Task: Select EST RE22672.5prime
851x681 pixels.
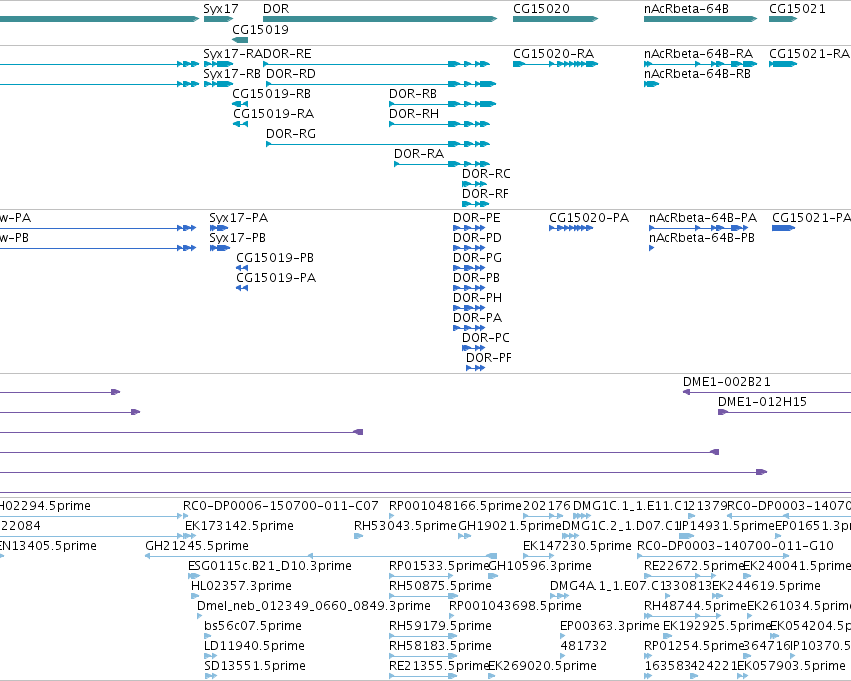Action: pyautogui.click(x=693, y=566)
